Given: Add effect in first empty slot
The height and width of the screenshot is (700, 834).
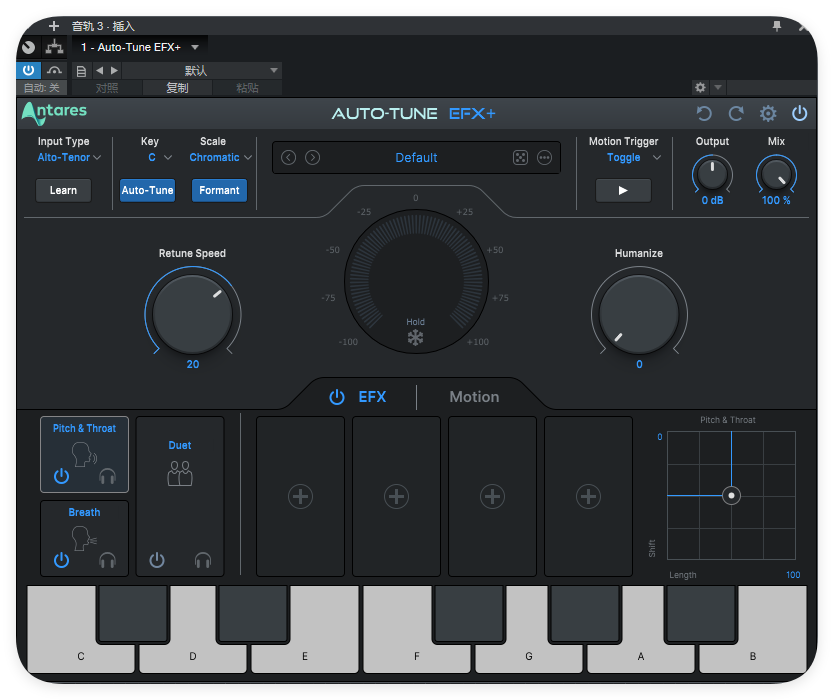Looking at the screenshot, I should coord(301,496).
